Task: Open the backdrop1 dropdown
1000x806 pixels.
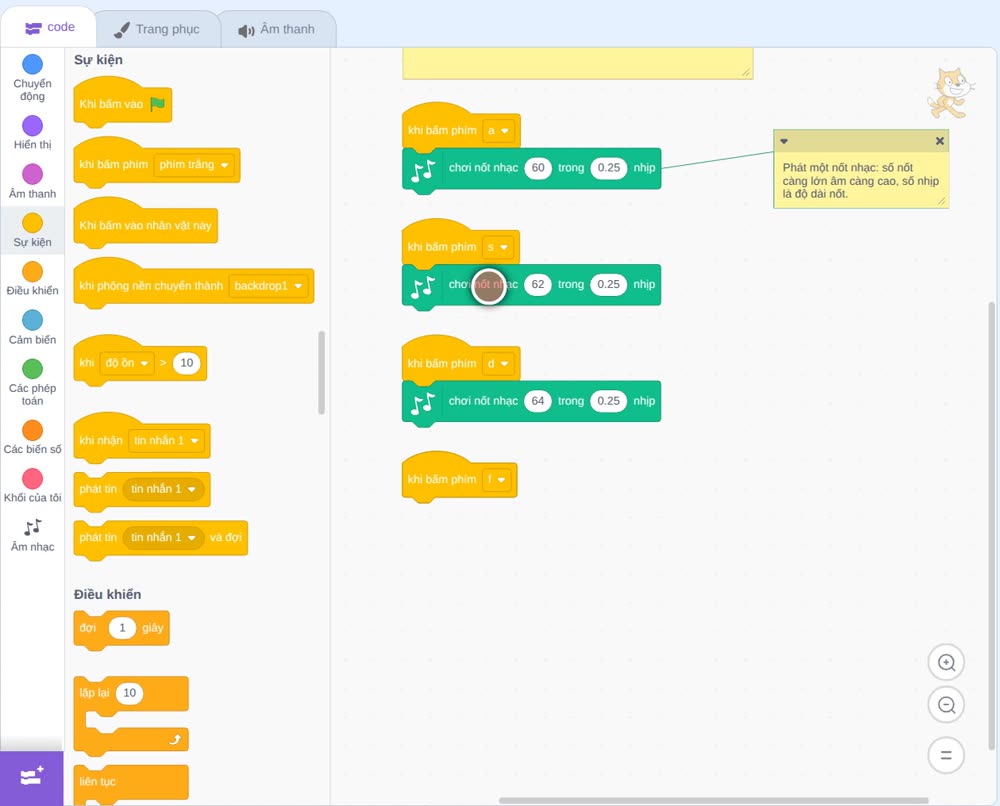Action: [268, 286]
